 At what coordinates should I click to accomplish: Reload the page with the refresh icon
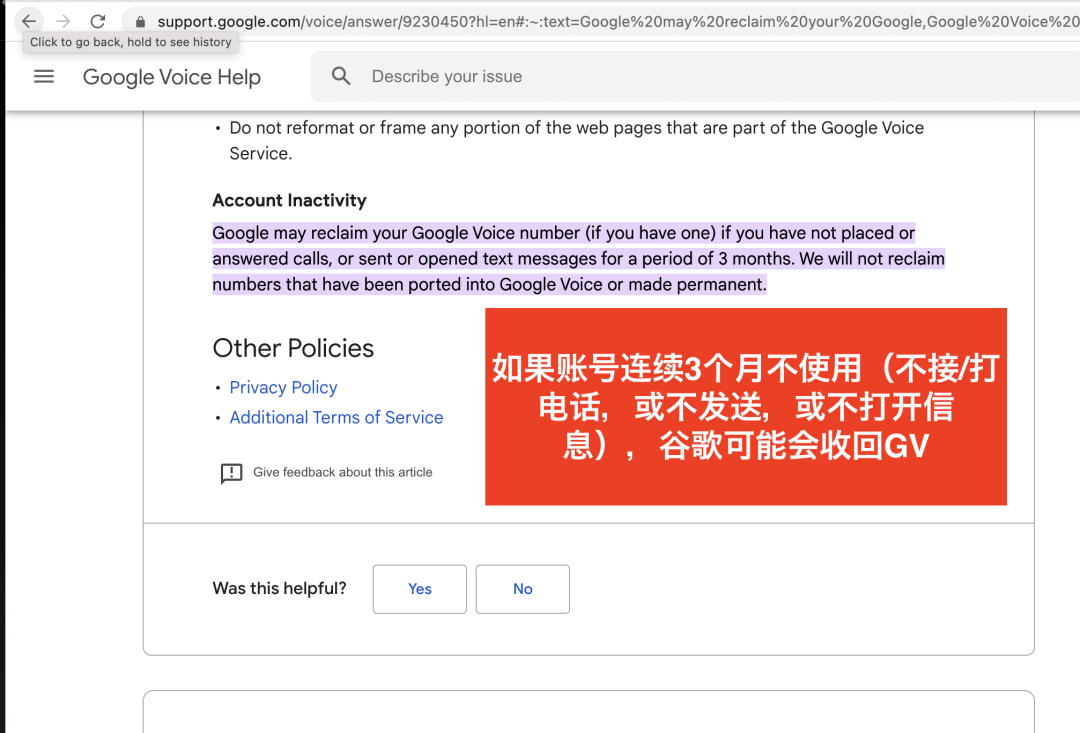tap(98, 21)
